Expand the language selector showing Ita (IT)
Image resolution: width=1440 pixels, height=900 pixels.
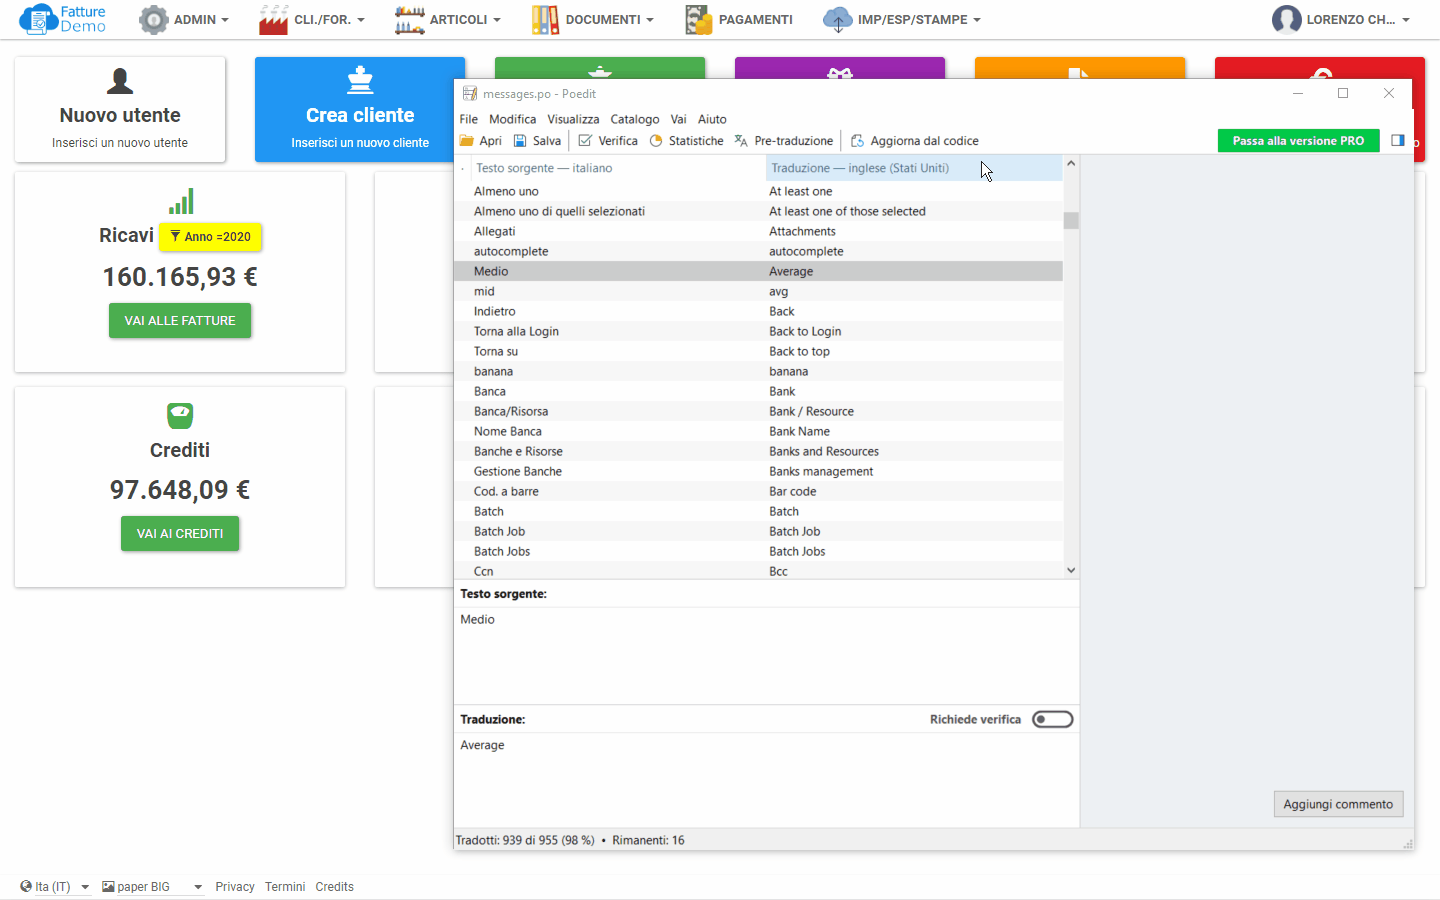click(55, 886)
